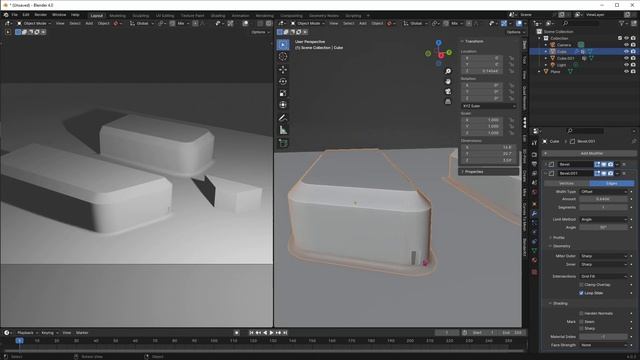Select the Scale tool in right viewport toolbar

click(x=282, y=93)
